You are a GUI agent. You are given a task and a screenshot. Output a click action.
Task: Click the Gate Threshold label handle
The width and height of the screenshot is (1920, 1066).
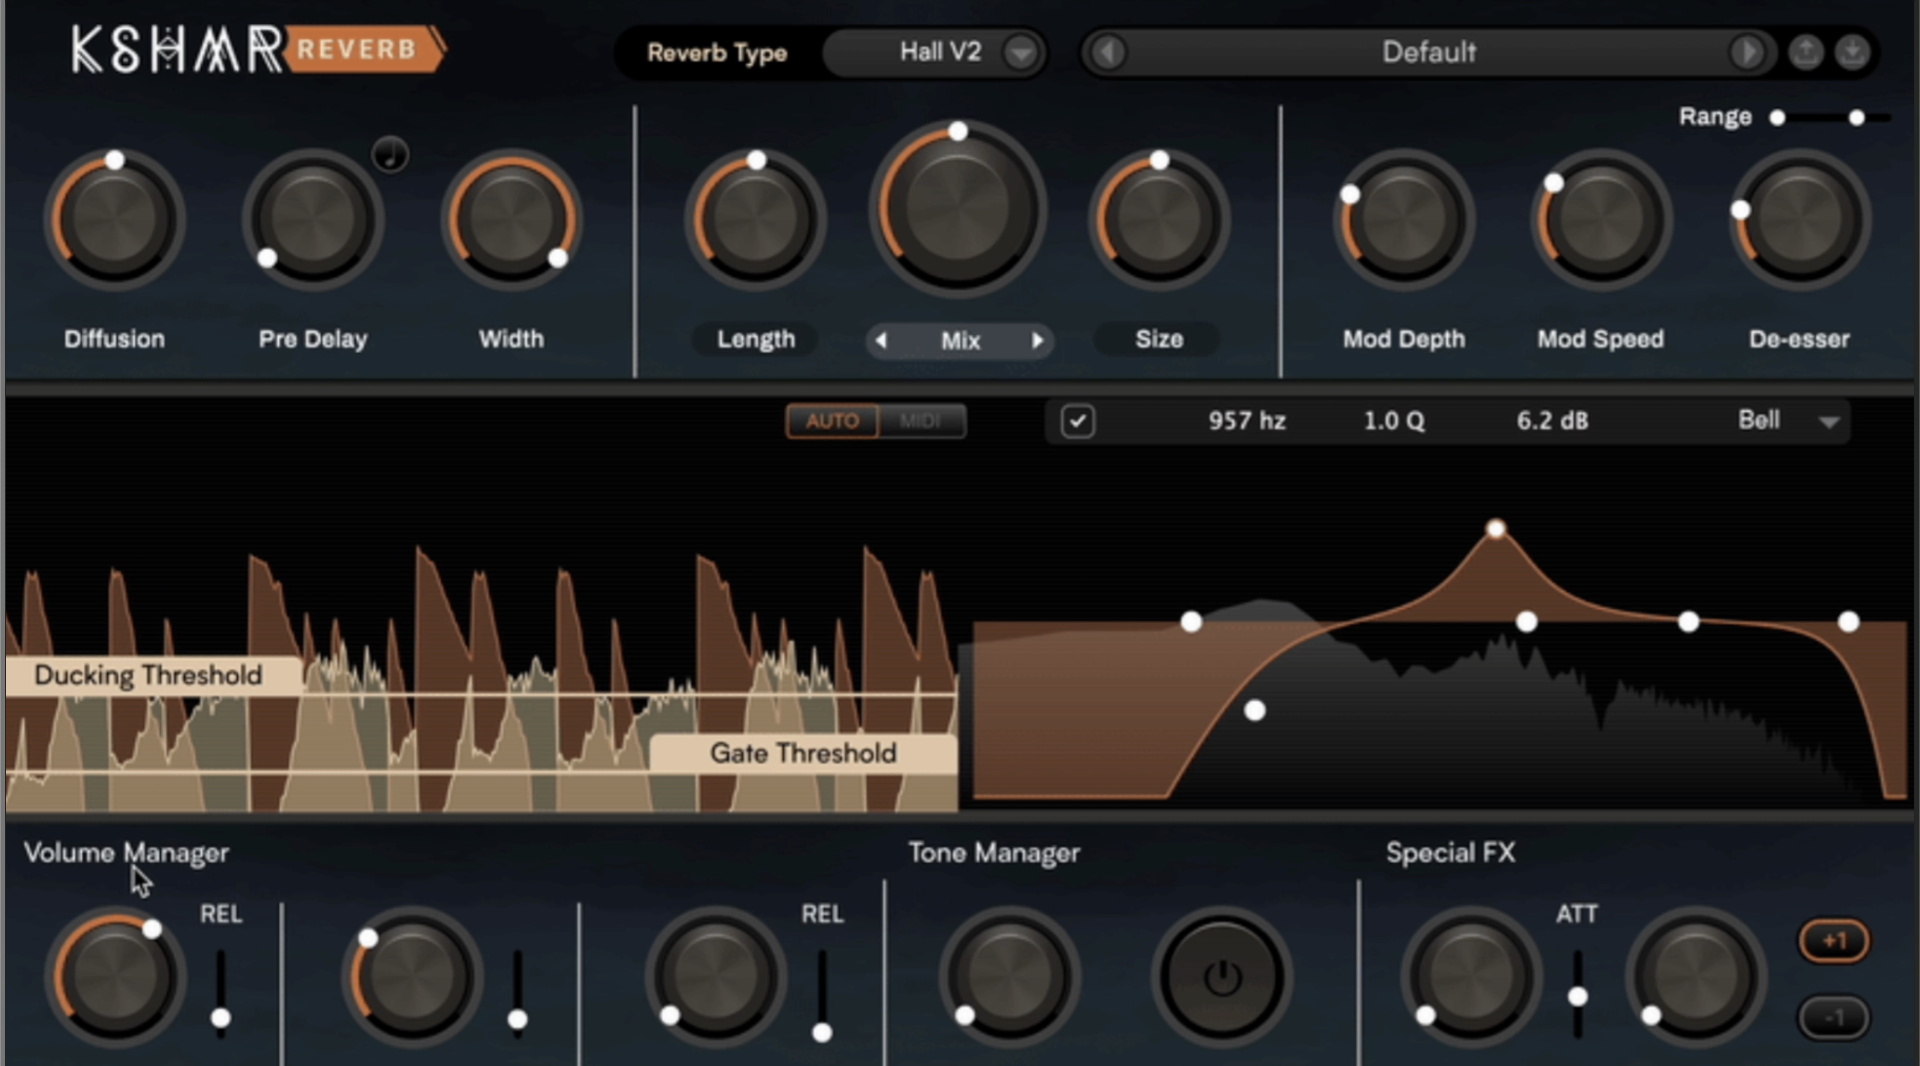[x=803, y=753]
